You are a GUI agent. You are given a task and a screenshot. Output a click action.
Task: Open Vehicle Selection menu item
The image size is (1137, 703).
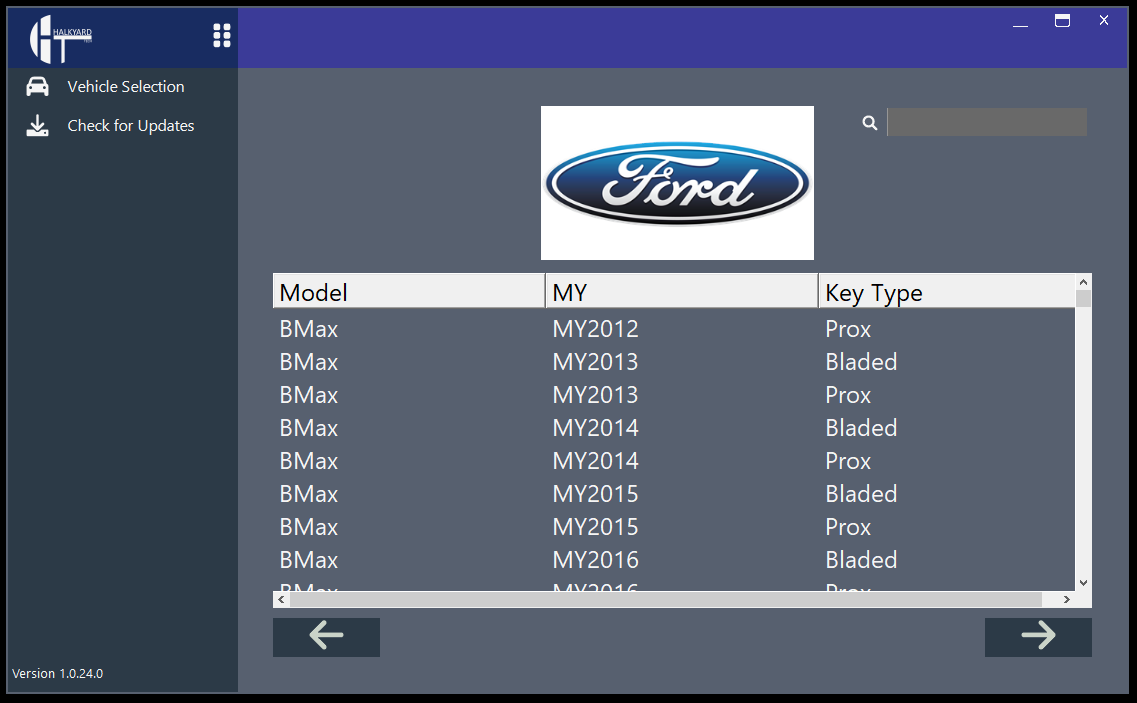(125, 87)
